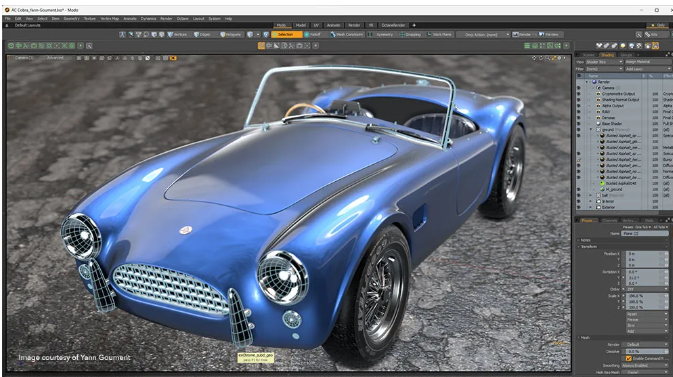Expand the Exterior group

pyautogui.click(x=591, y=207)
